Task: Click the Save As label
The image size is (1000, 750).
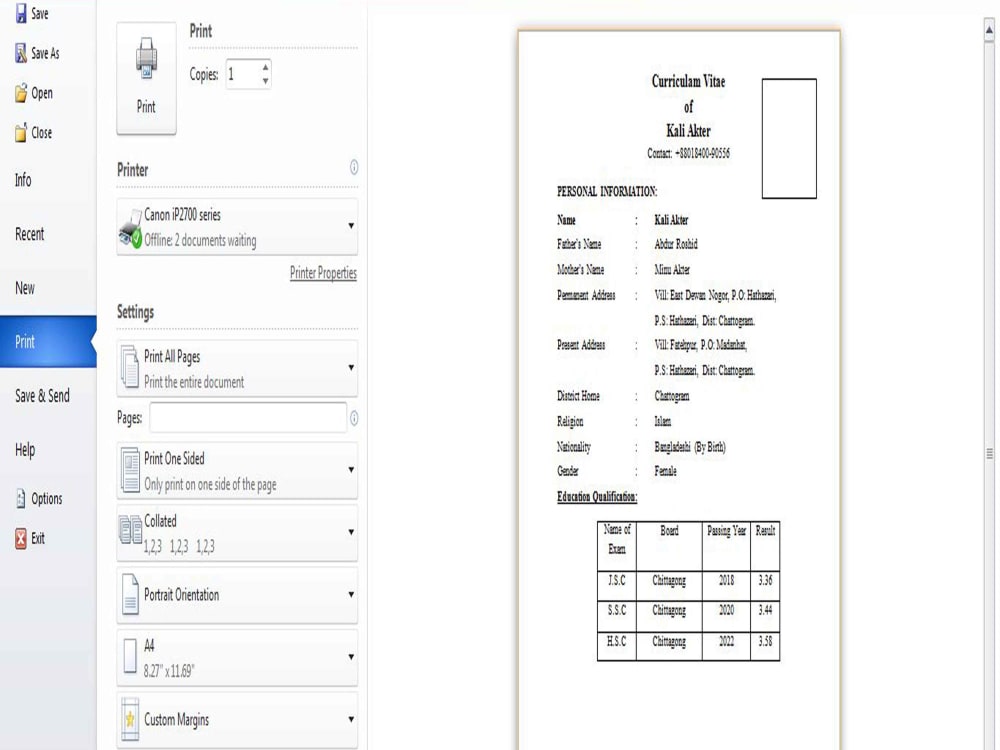Action: (x=45, y=54)
